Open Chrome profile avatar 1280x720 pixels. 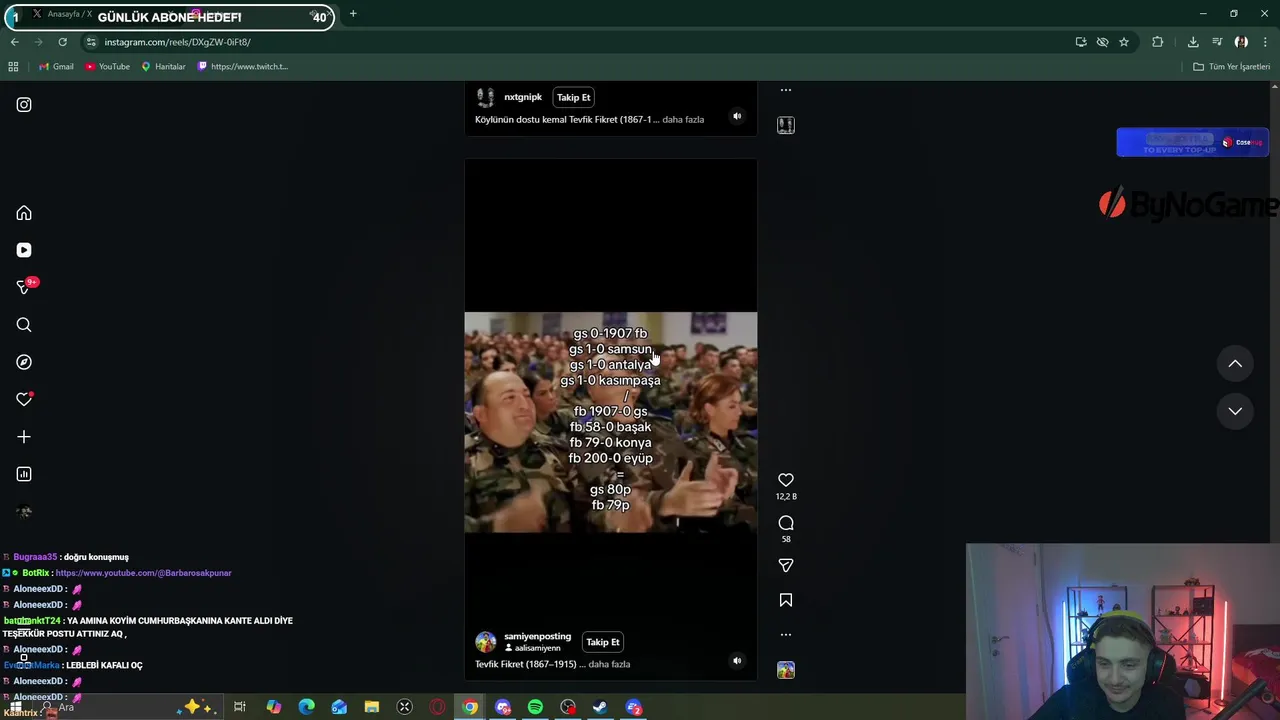tap(1241, 42)
